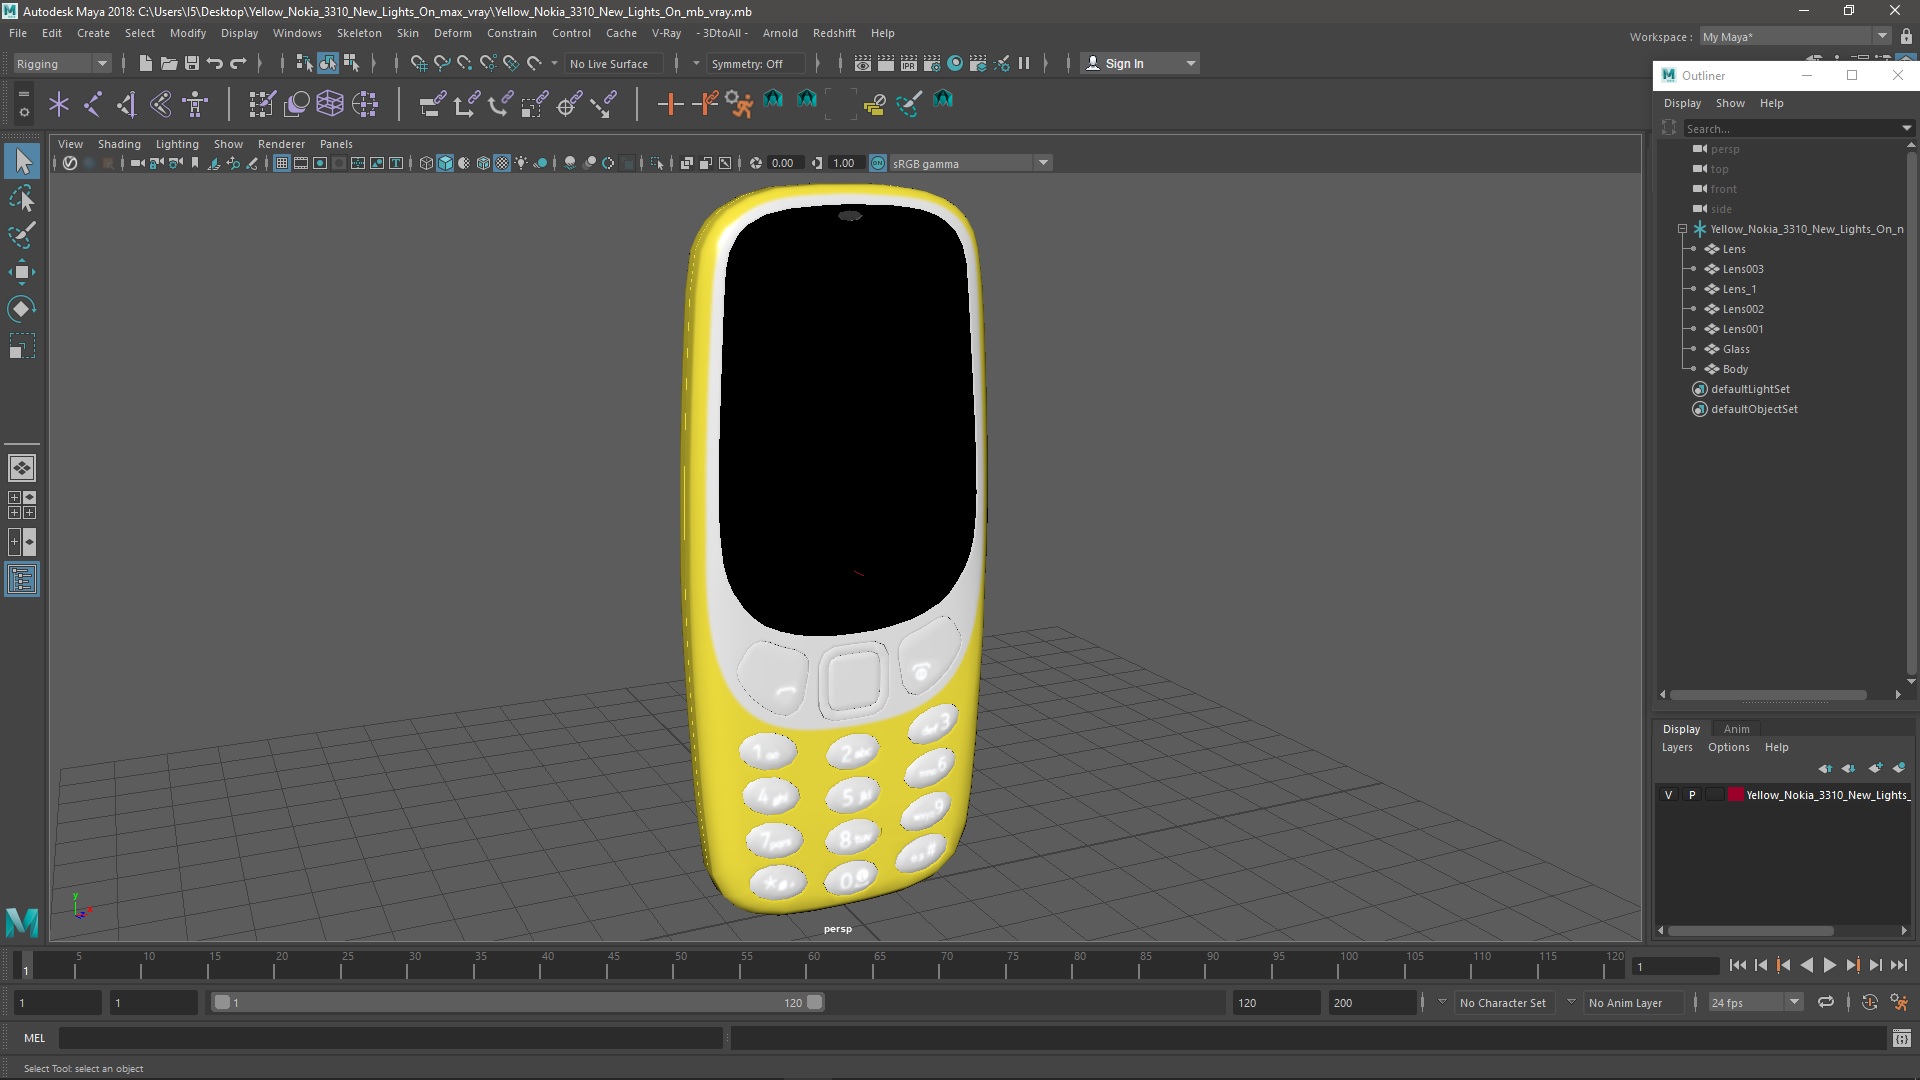Pick the Scale tool in toolbox
This screenshot has width=1920, height=1080.
click(x=22, y=346)
